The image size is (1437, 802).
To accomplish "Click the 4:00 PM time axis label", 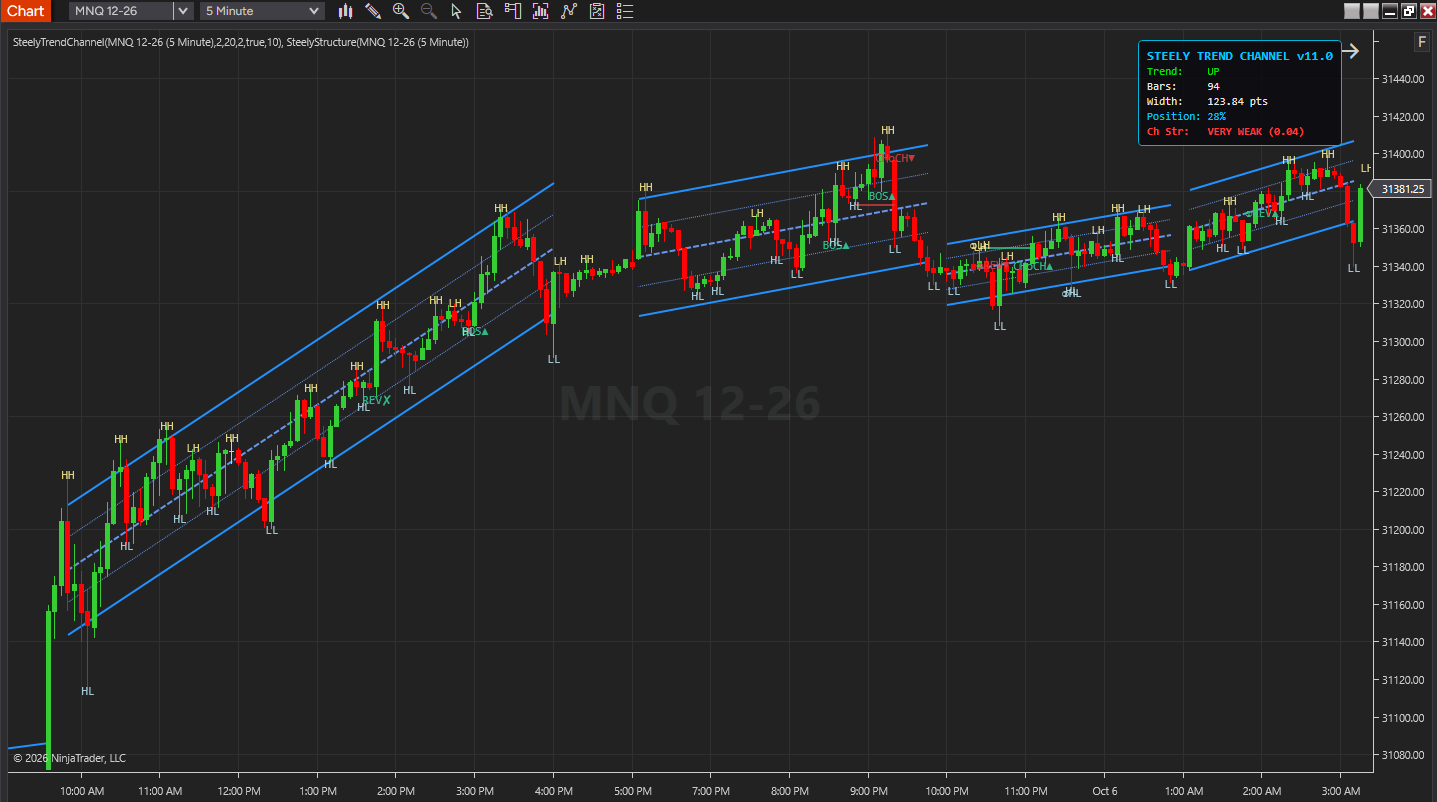I will pos(553,791).
